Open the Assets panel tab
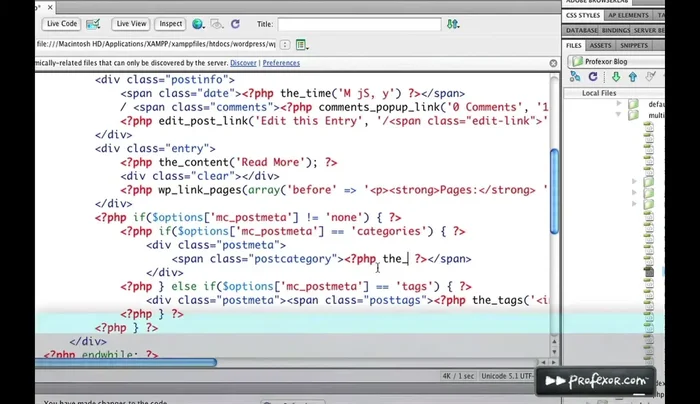Viewport: 700px width, 404px height. 600,45
